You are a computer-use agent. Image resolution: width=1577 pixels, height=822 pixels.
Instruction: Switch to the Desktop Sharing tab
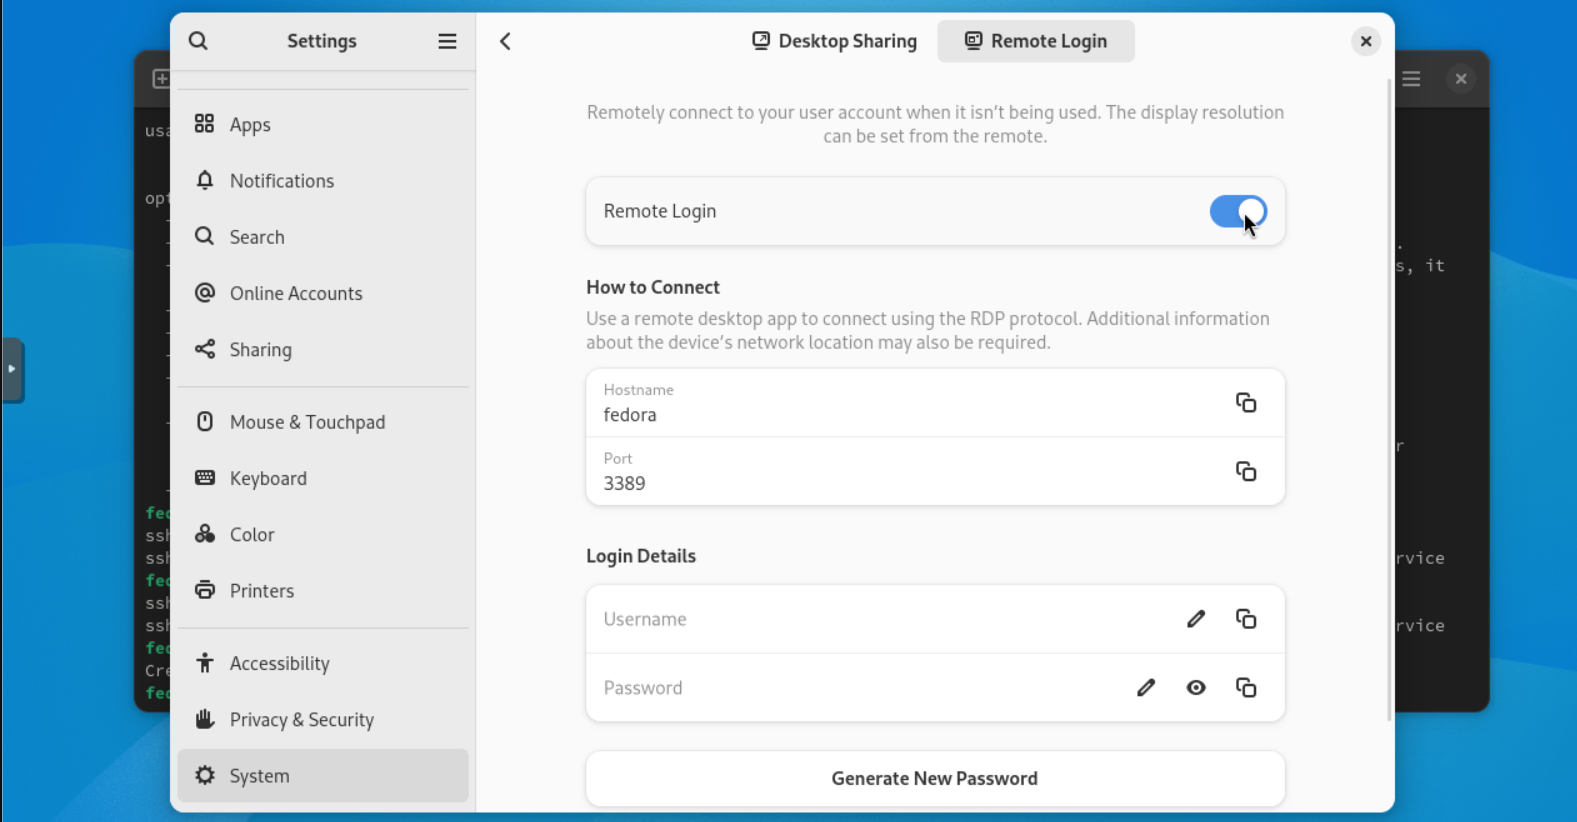tap(834, 41)
